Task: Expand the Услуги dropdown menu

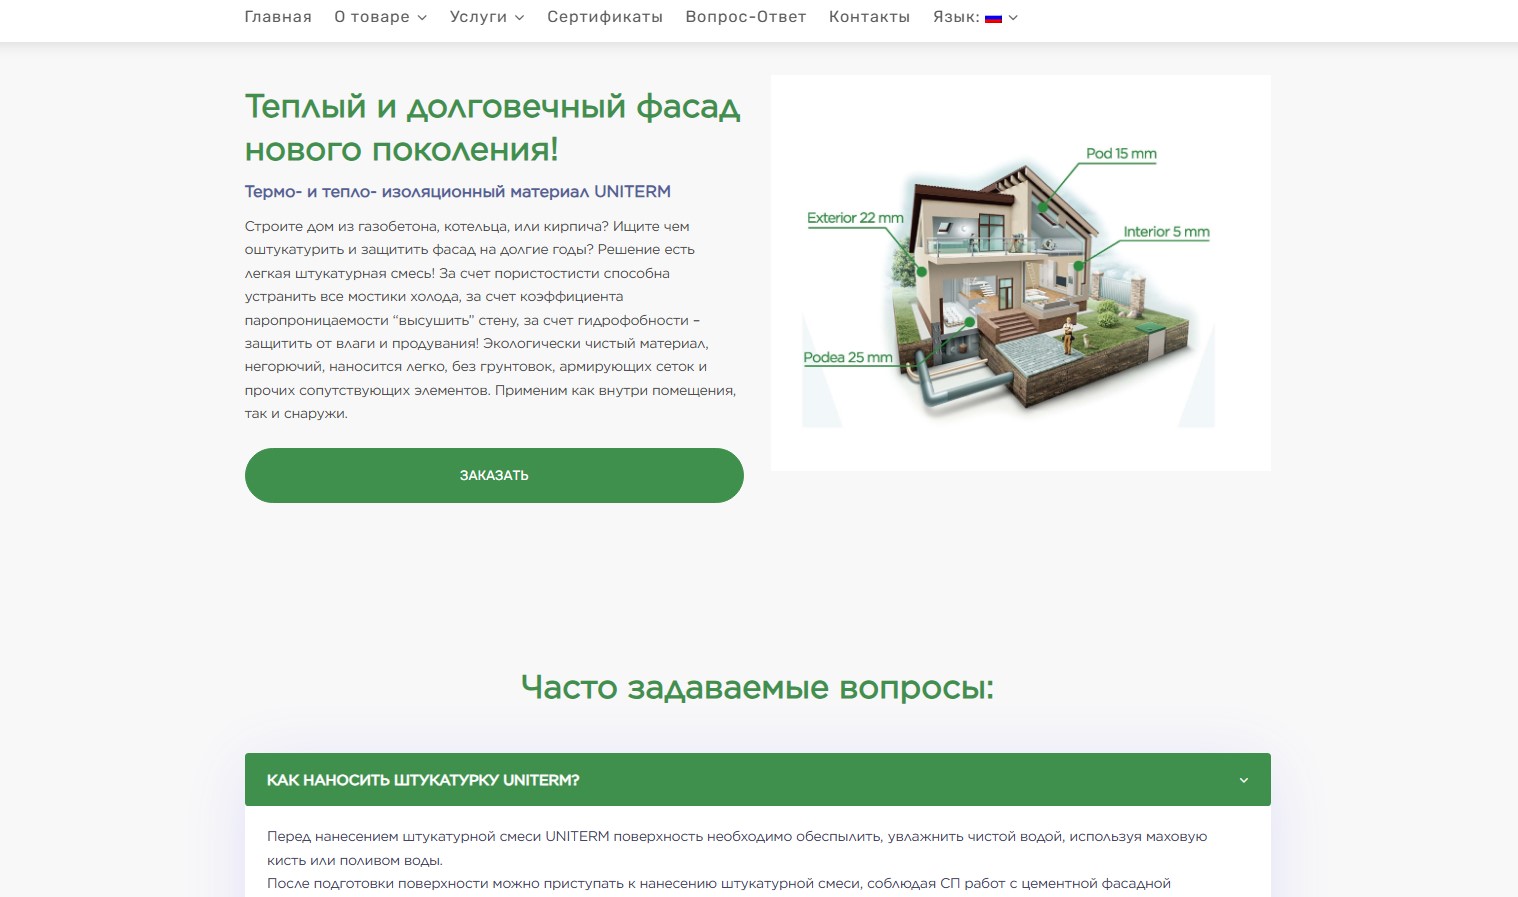Action: coord(487,17)
